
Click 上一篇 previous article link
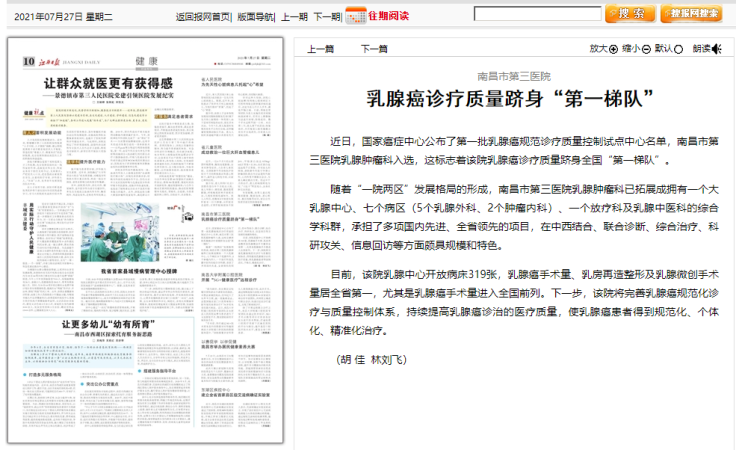320,48
